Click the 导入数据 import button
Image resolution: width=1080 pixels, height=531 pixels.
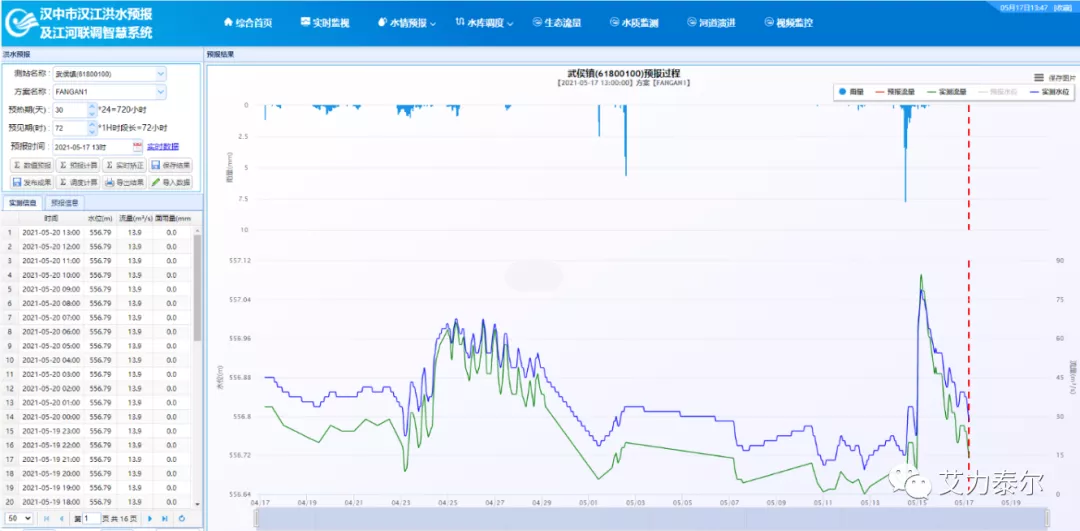[x=171, y=182]
